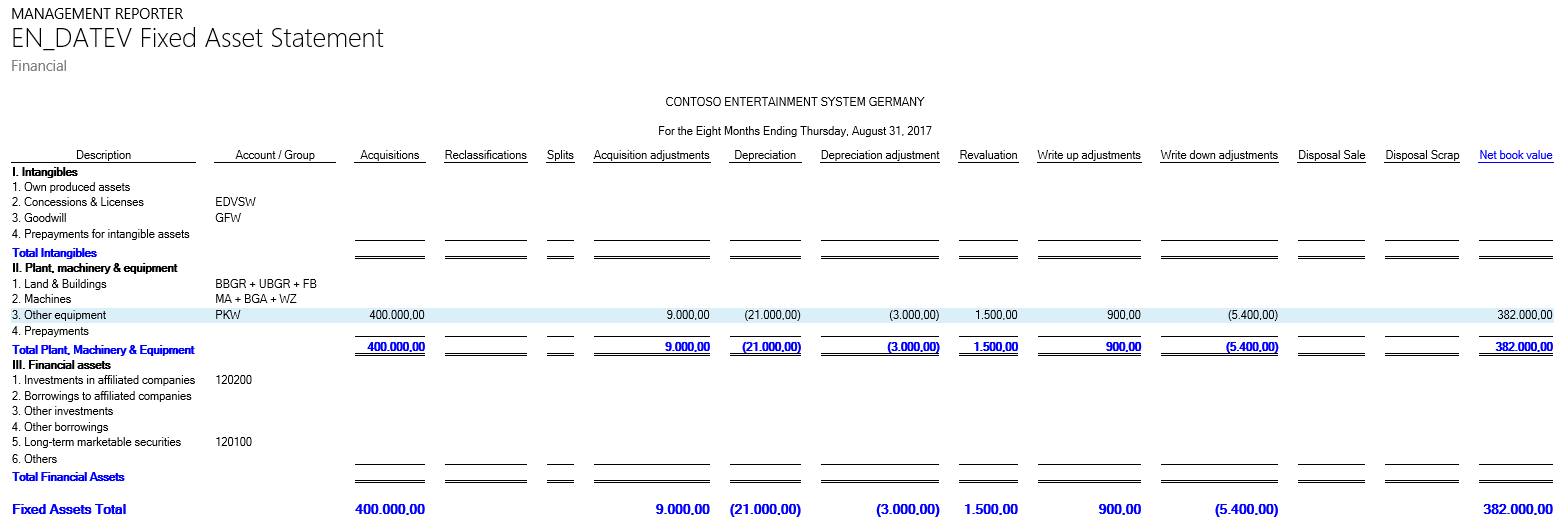Open Total Plant, Machinery & Equipment link
This screenshot has width=1566, height=529.
(103, 350)
